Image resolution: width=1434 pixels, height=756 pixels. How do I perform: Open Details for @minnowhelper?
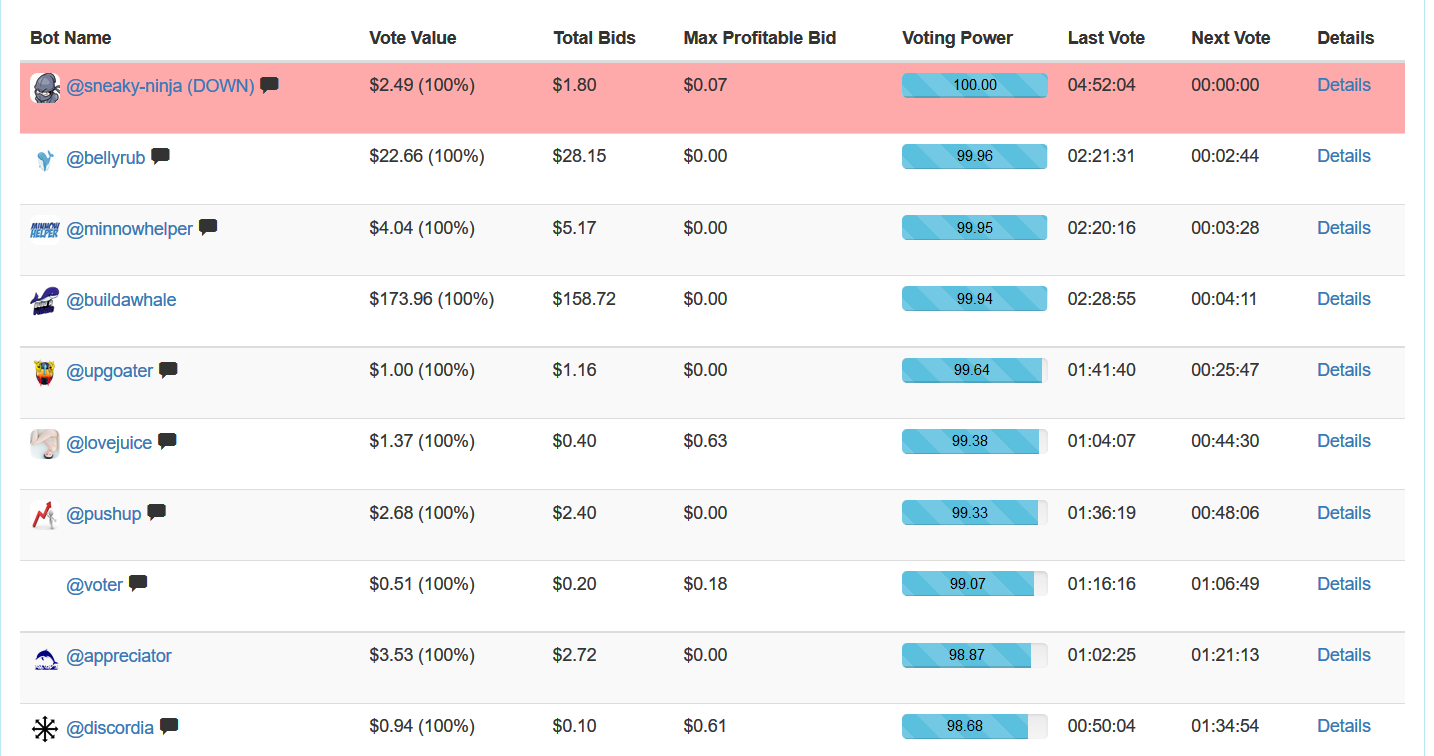pyautogui.click(x=1343, y=228)
